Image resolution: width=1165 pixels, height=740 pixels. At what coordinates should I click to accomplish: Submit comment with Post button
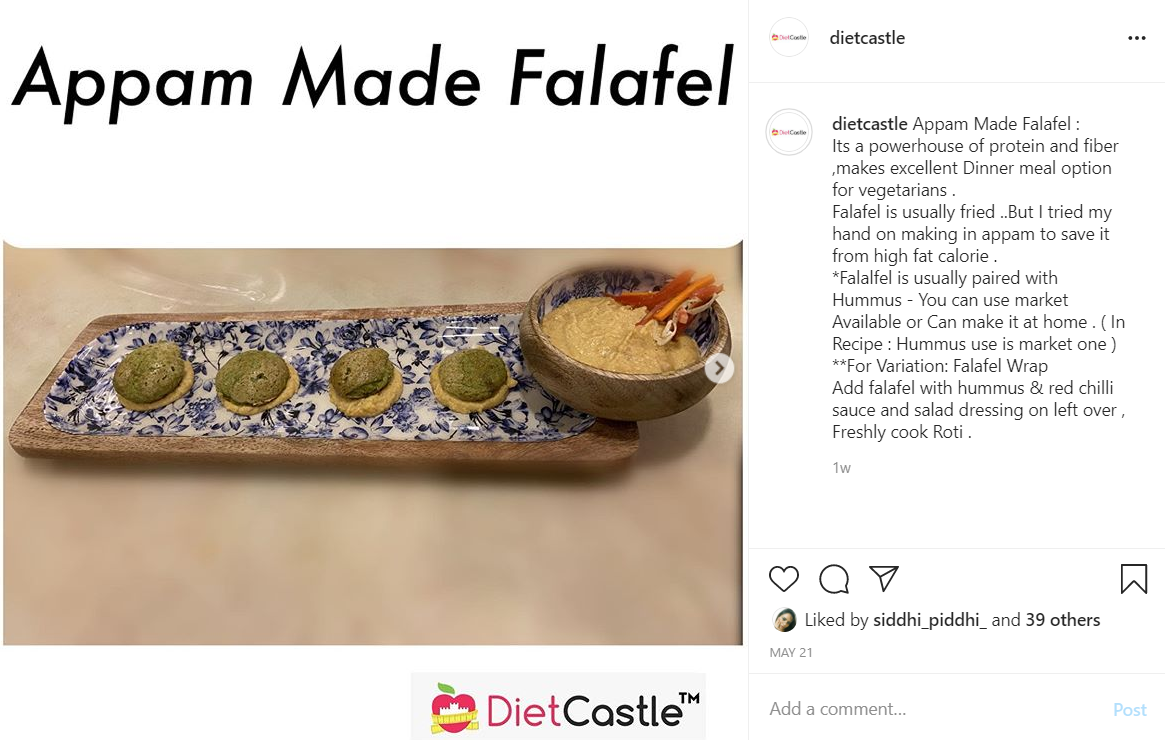[x=1129, y=710]
